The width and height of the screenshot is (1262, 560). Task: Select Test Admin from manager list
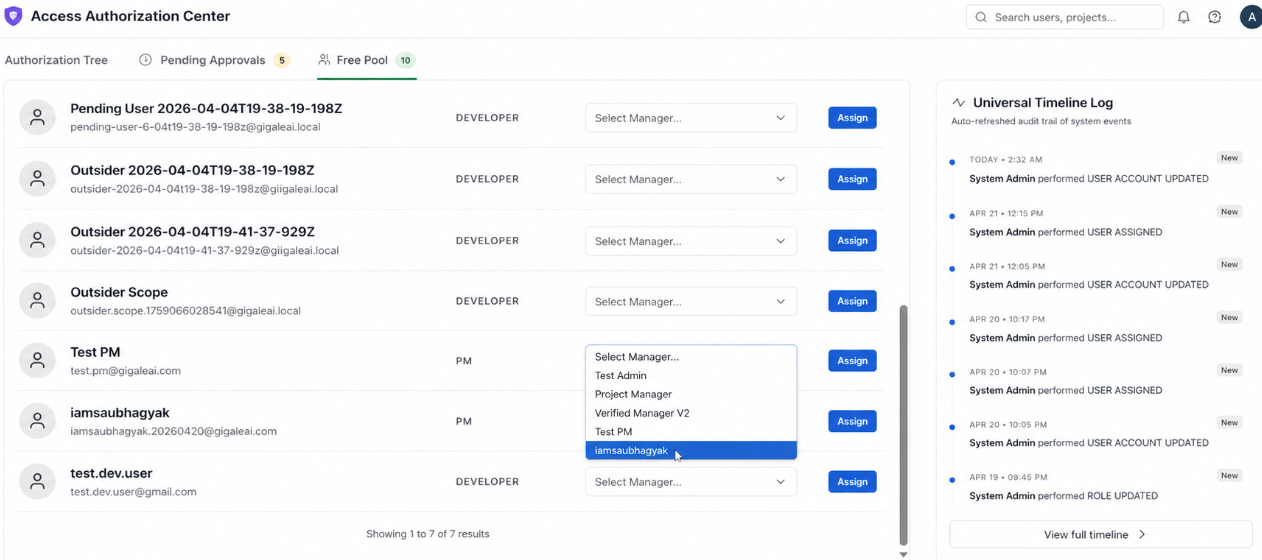coord(691,376)
